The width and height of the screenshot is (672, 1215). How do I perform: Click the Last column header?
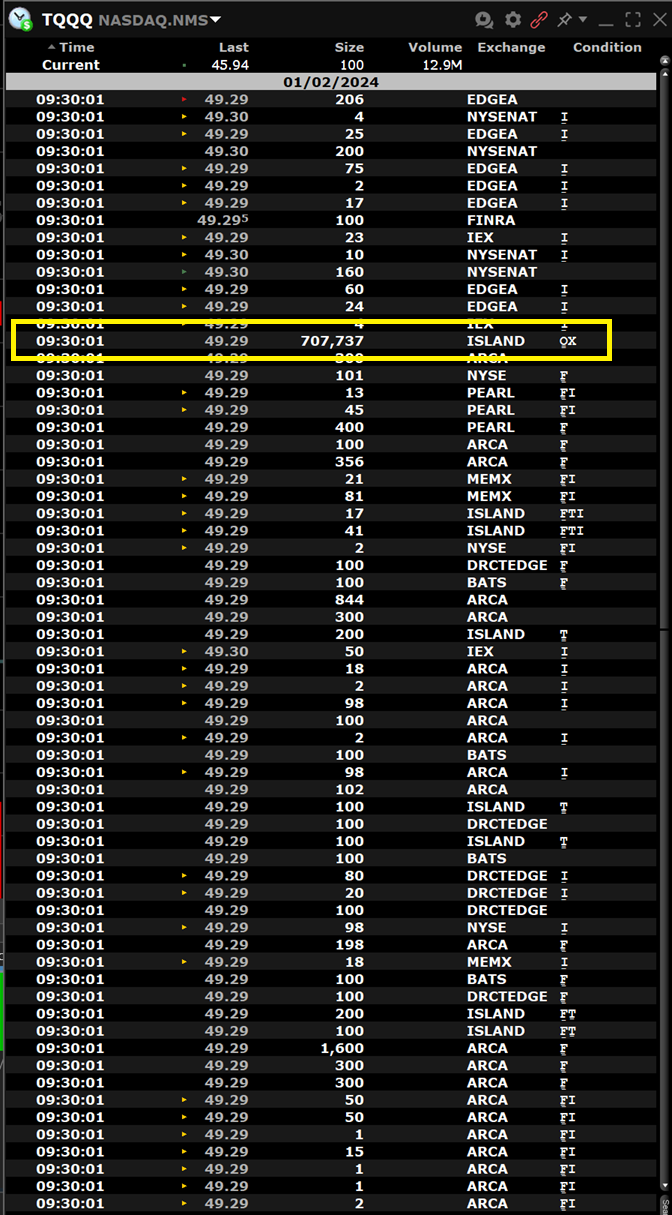(234, 47)
